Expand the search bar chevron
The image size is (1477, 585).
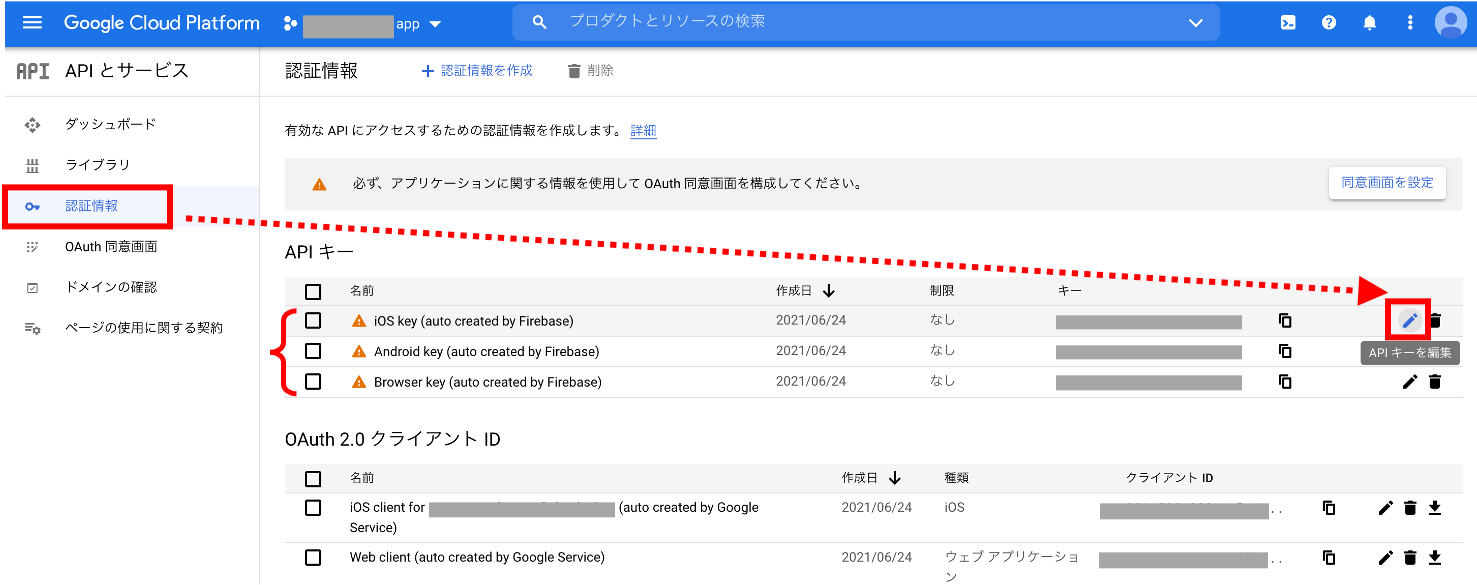(1196, 22)
